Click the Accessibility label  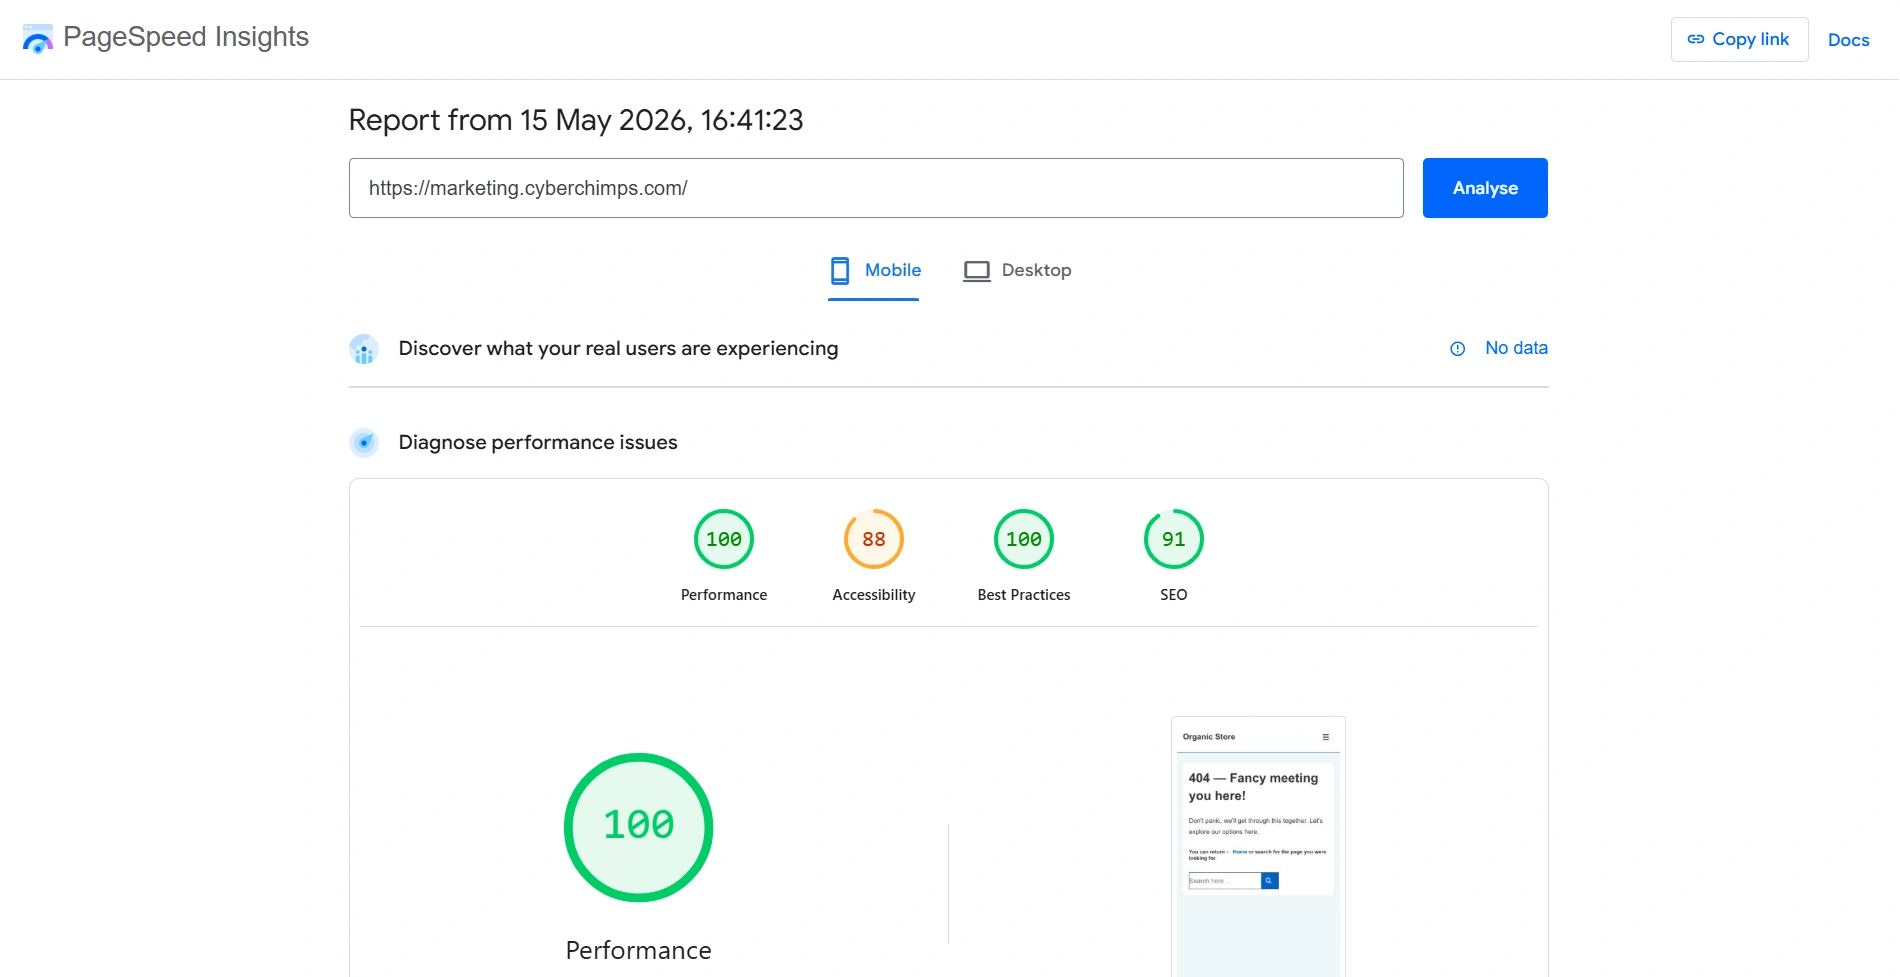pos(874,595)
